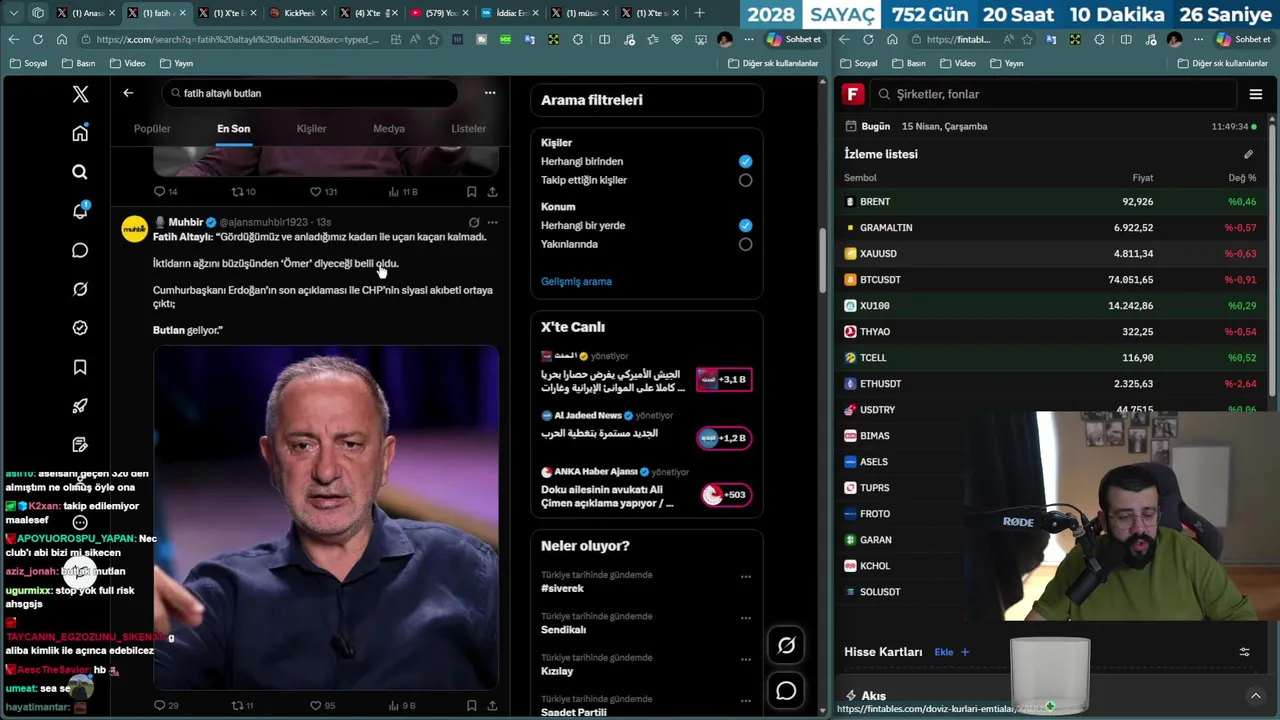Image resolution: width=1280 pixels, height=720 pixels.
Task: Open options for Kızılay trend
Action: [x=745, y=659]
